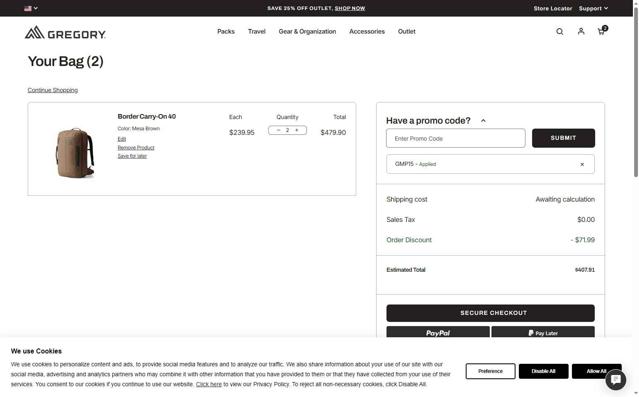639x397 pixels.
Task: Open the shopping cart icon
Action: pos(602,31)
